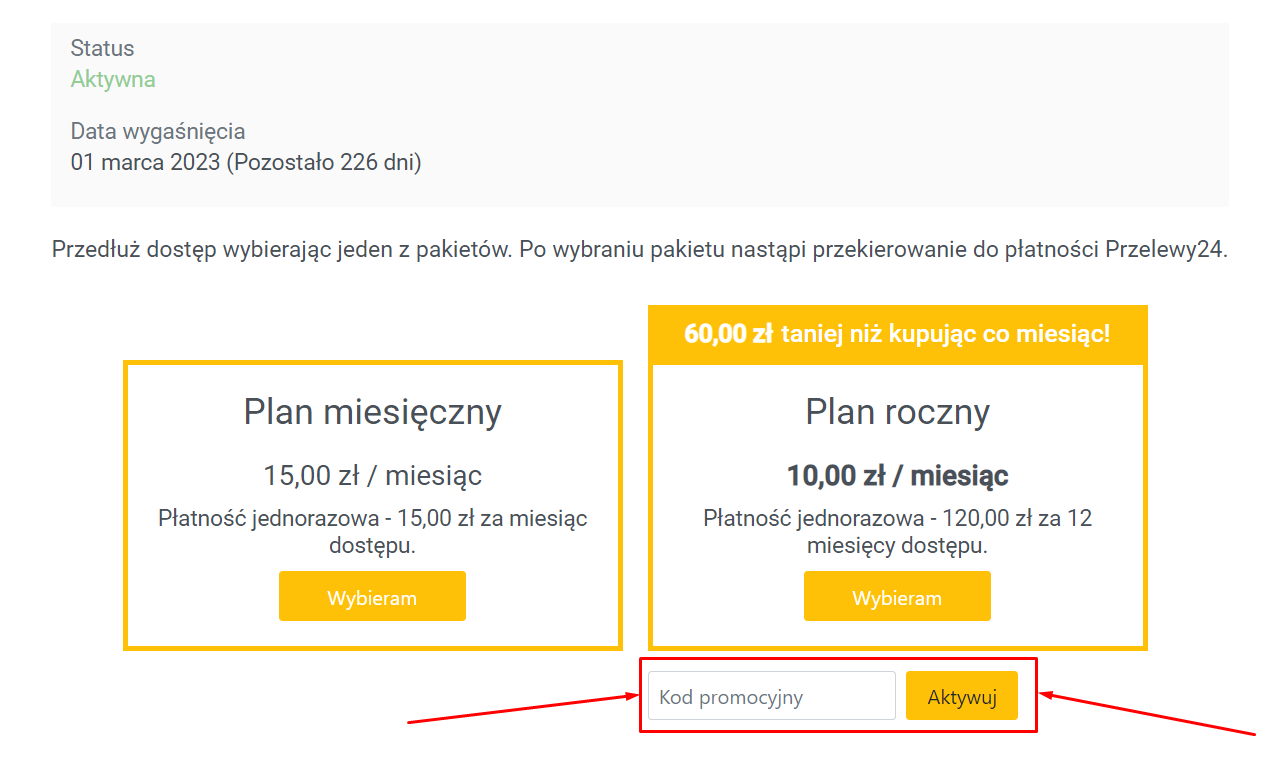Click the bold 10,00 zł / miesiąc price
Image resolution: width=1287 pixels, height=779 pixels.
(897, 475)
